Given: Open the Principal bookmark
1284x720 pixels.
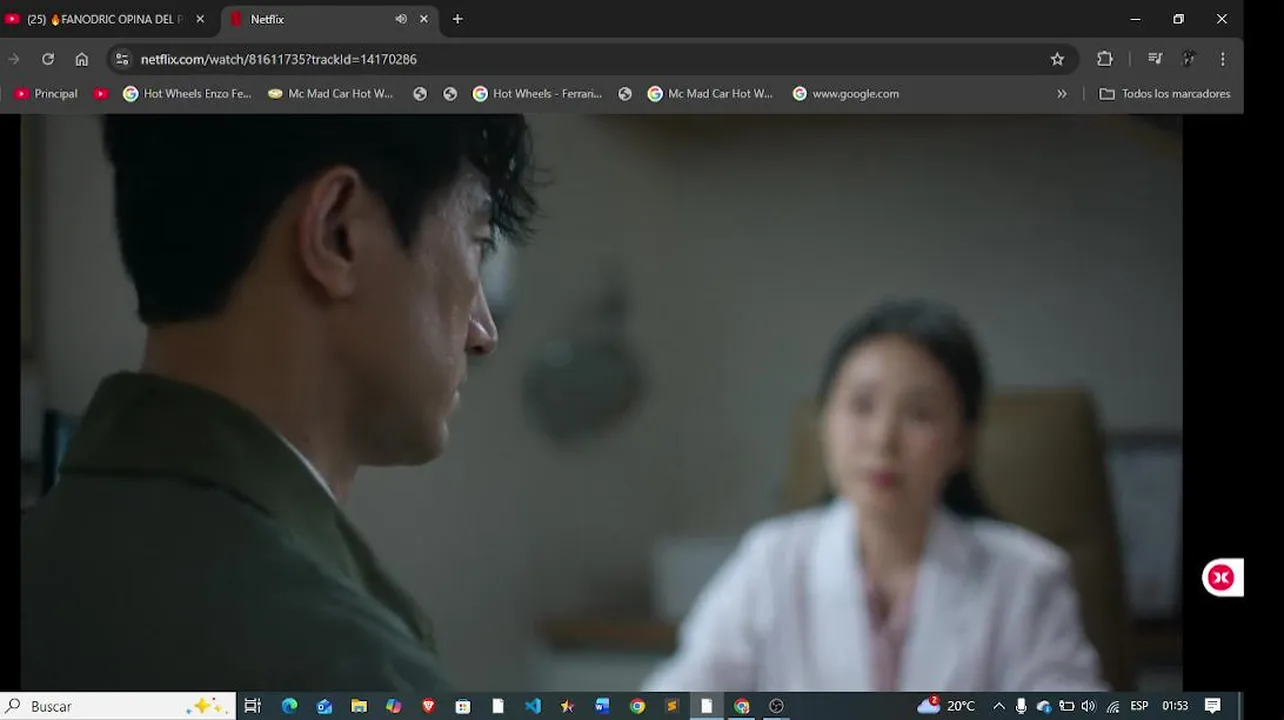Looking at the screenshot, I should (x=46, y=93).
